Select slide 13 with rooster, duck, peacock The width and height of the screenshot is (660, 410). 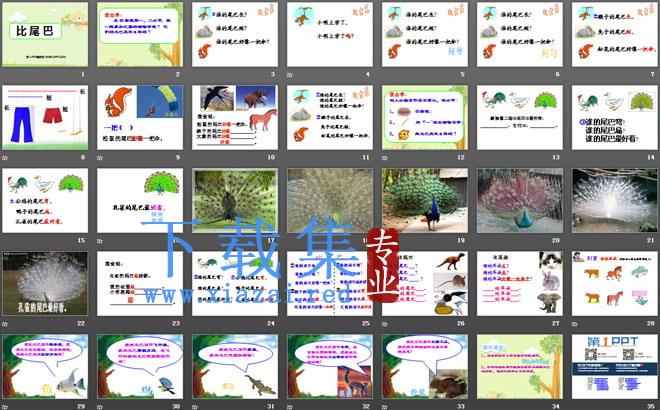click(x=519, y=117)
